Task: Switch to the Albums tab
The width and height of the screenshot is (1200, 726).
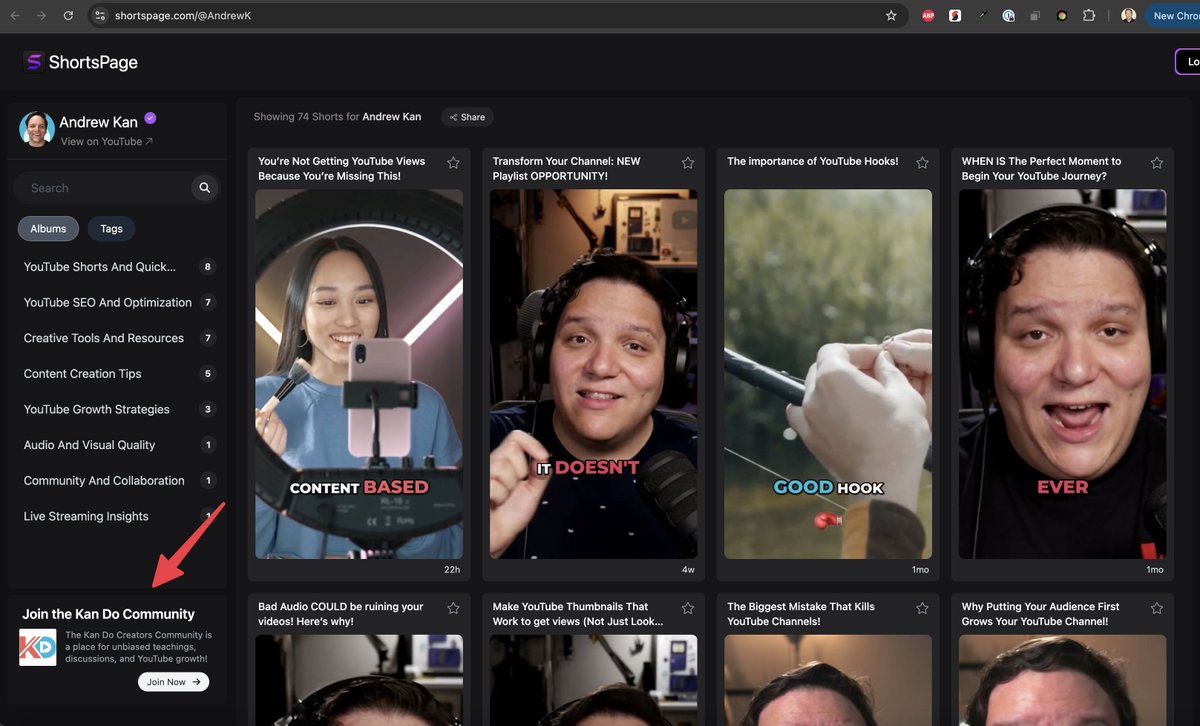Action: pyautogui.click(x=48, y=229)
